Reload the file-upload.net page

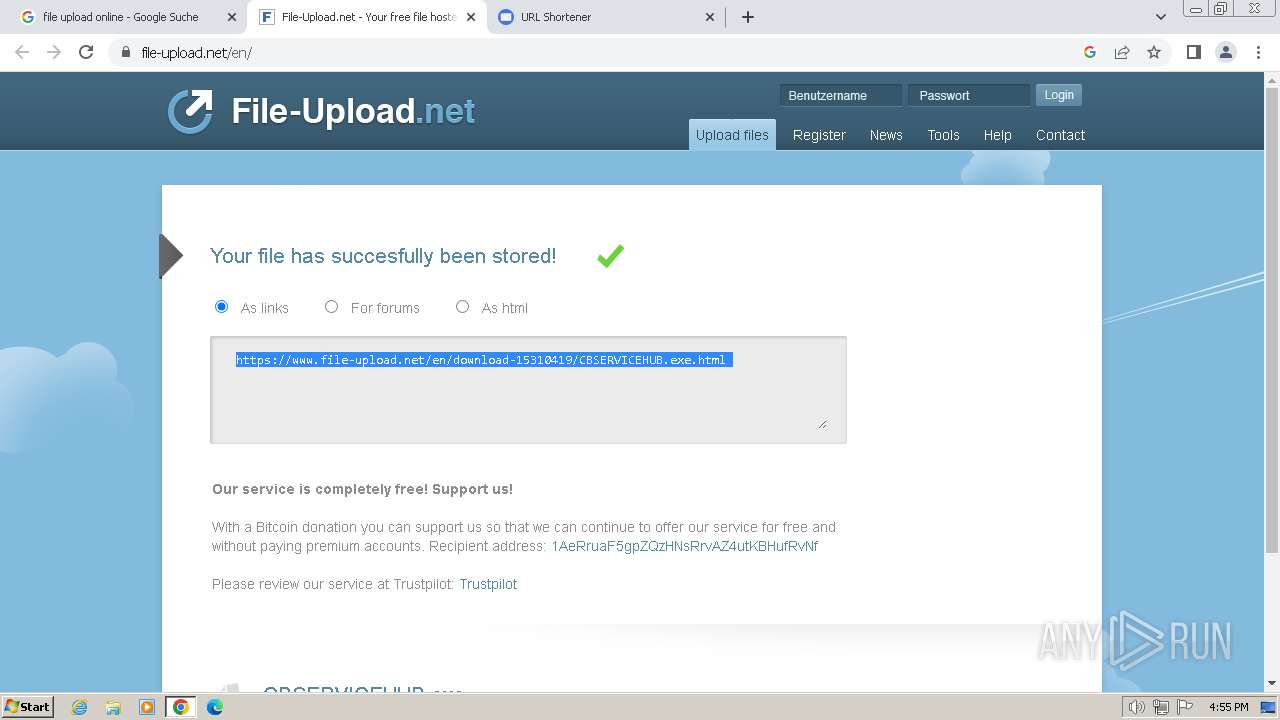tap(86, 52)
